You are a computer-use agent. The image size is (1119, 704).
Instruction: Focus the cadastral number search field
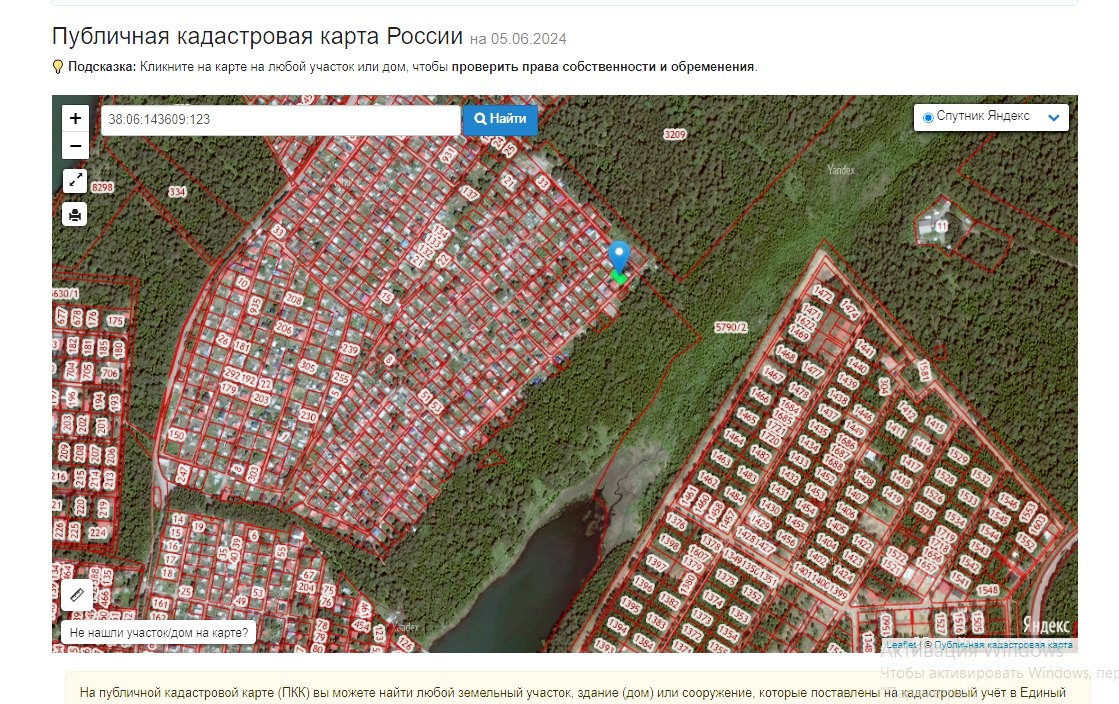pos(280,119)
